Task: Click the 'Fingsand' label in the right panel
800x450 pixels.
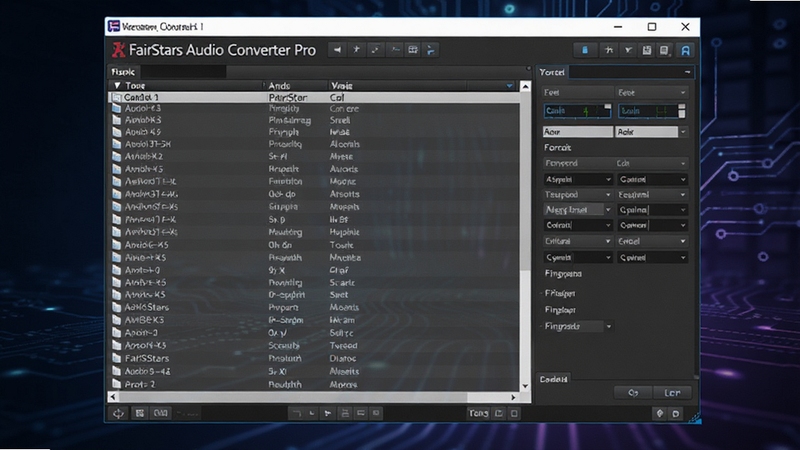Action: click(x=563, y=274)
